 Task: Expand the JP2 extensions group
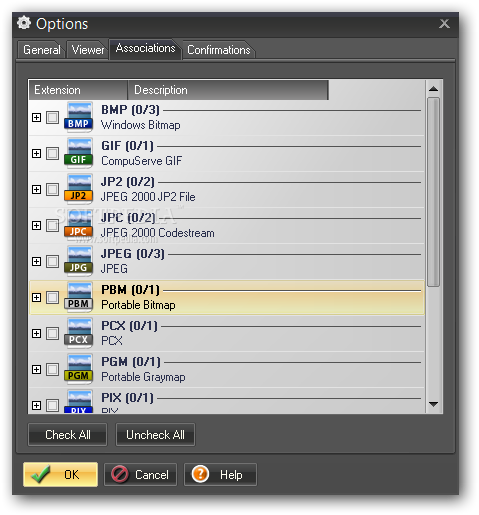tap(37, 189)
